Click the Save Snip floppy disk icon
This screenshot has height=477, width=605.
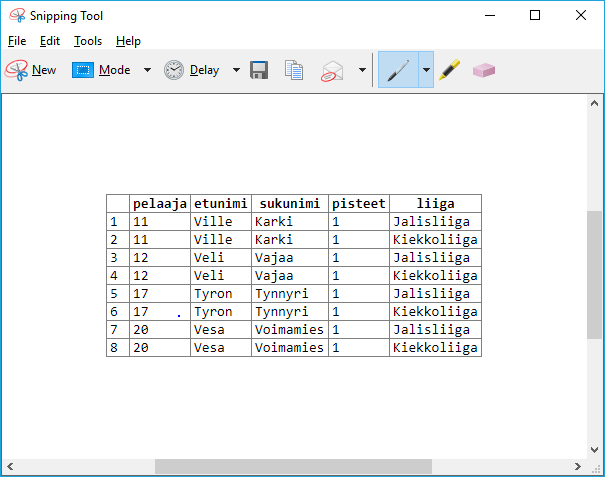click(259, 70)
